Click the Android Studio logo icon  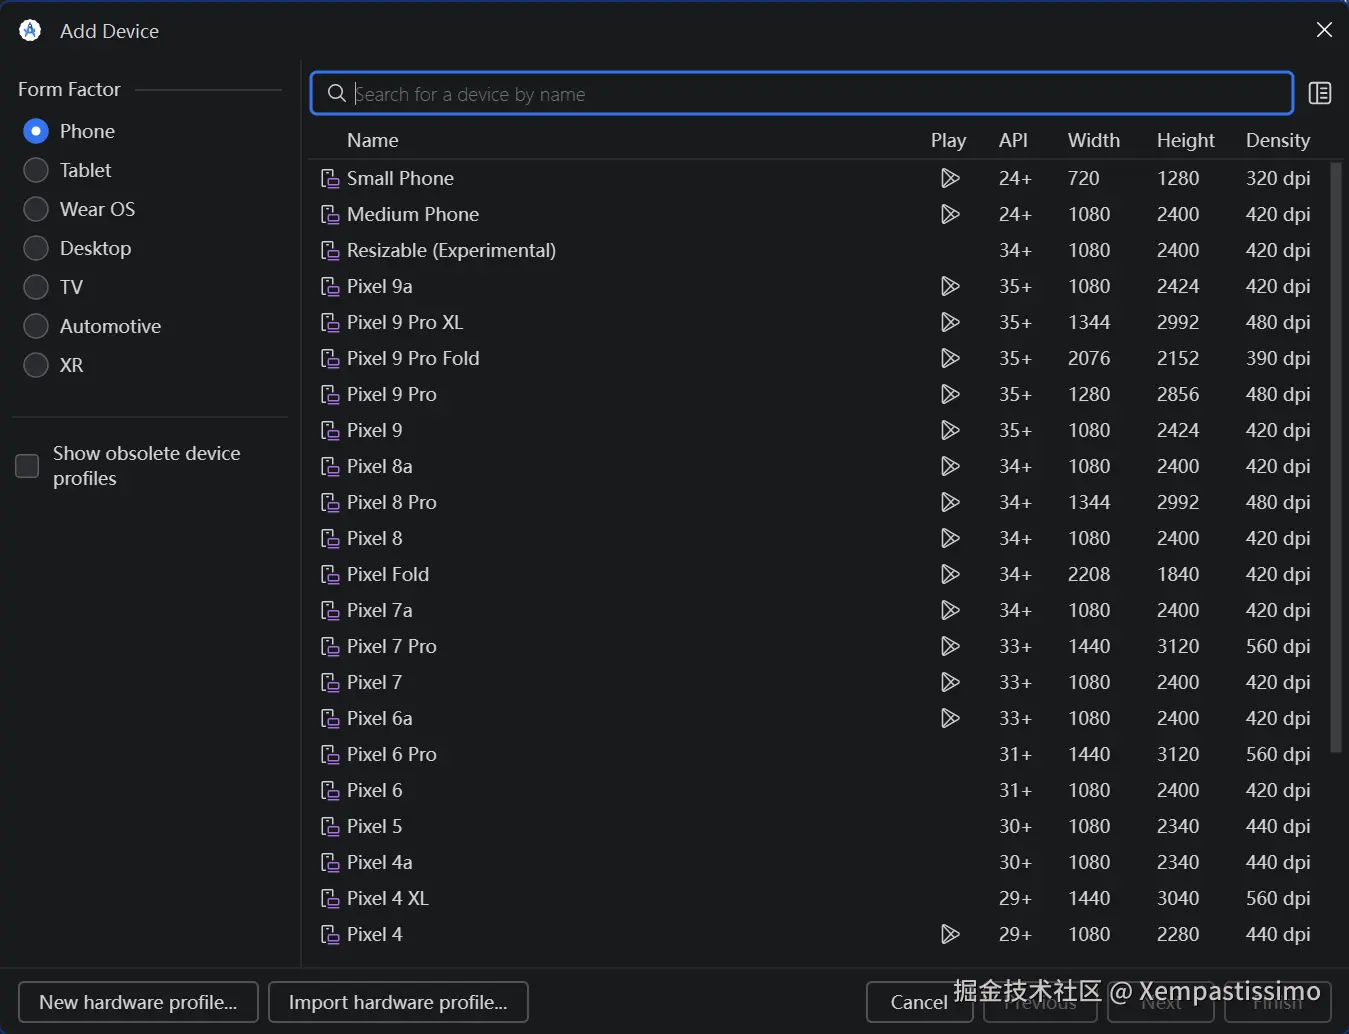(30, 31)
